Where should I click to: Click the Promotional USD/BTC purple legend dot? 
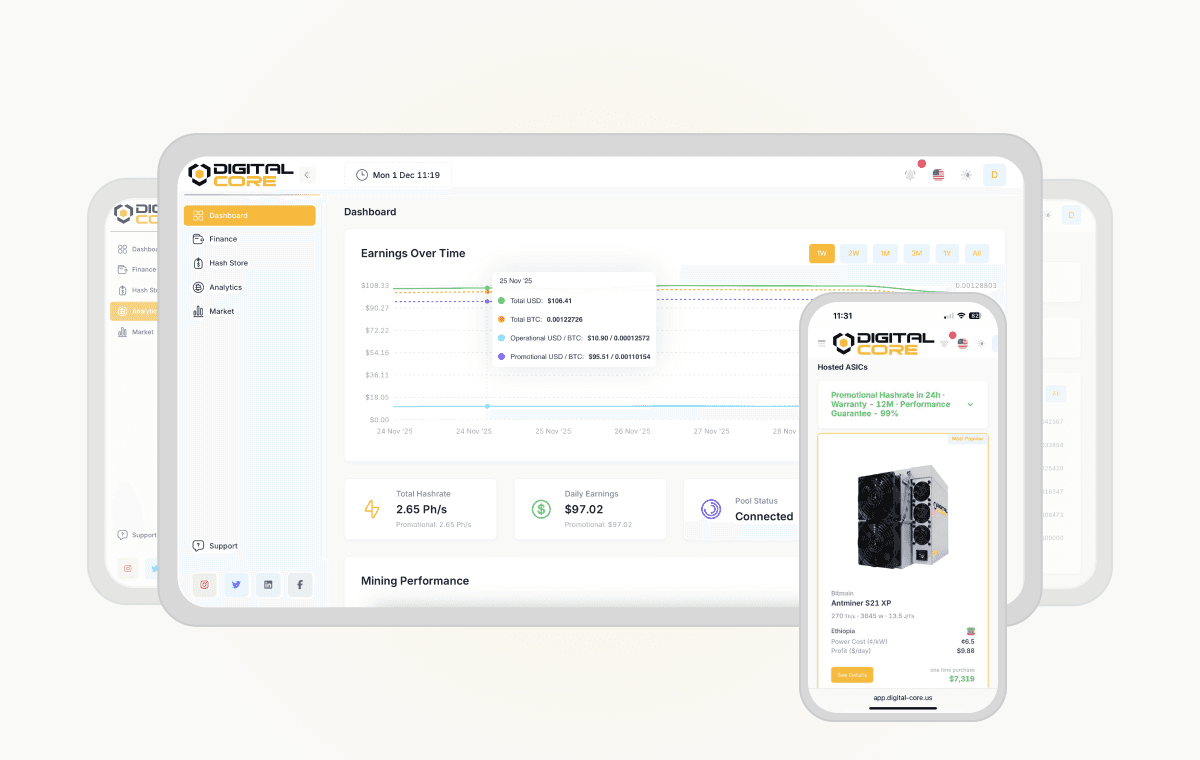(502, 356)
